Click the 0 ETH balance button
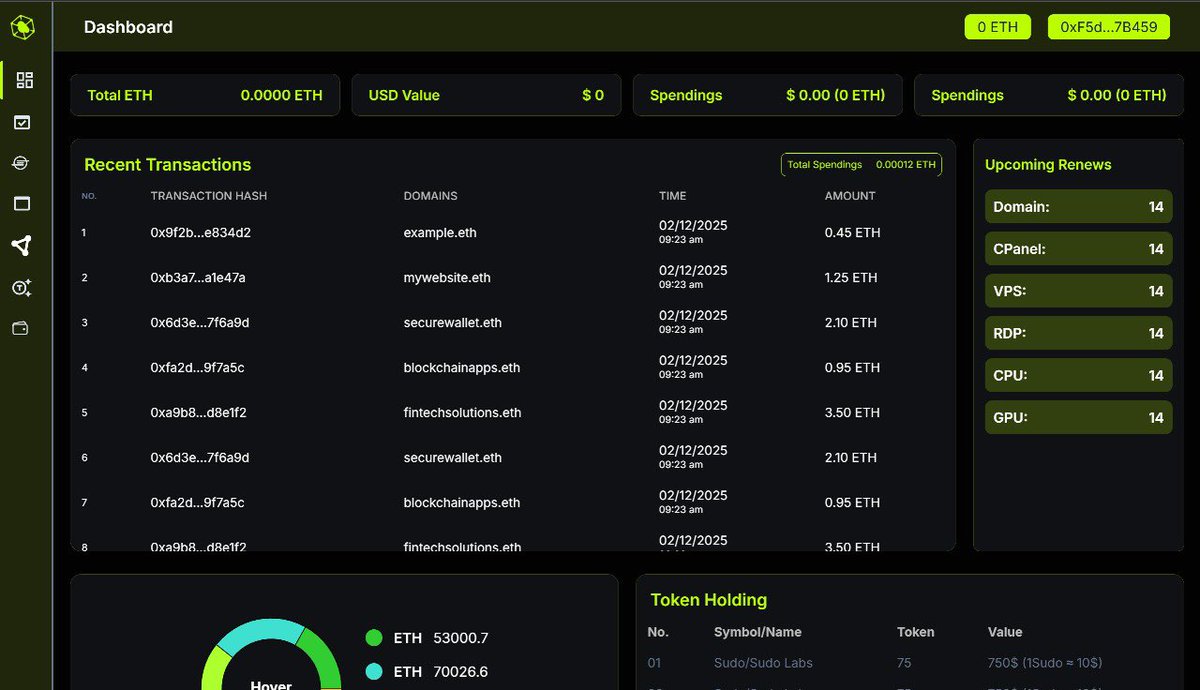This screenshot has width=1200, height=690. pyautogui.click(x=997, y=27)
